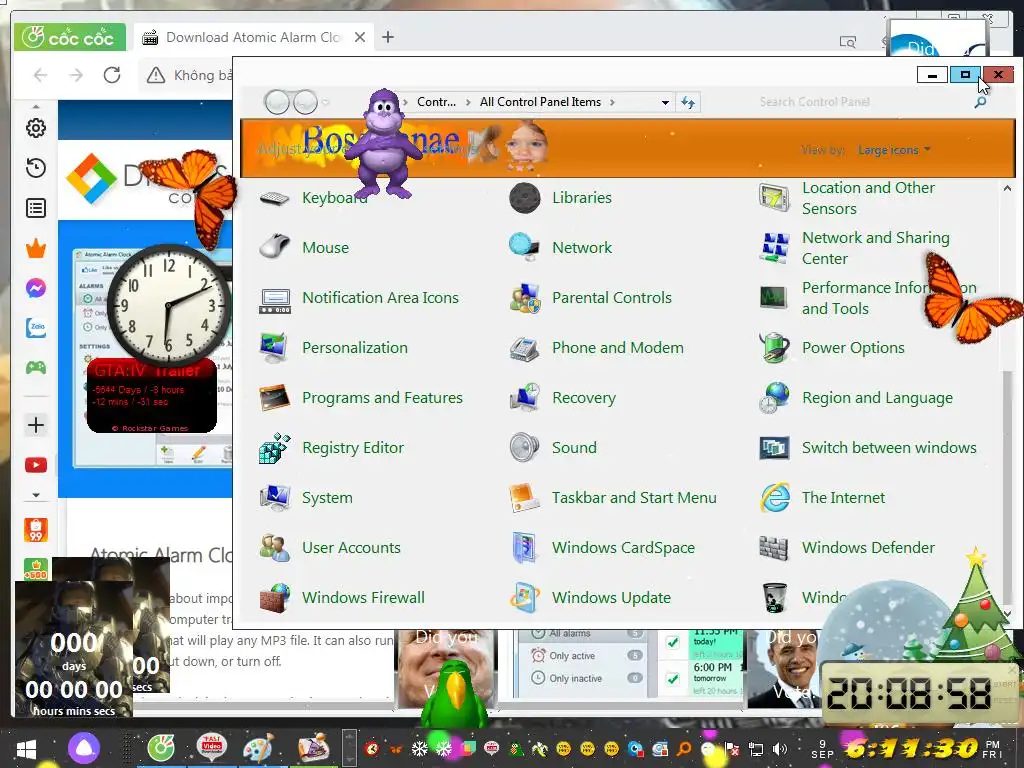1024x768 pixels.
Task: Open Performance Information and Tools
Action: (x=868, y=298)
